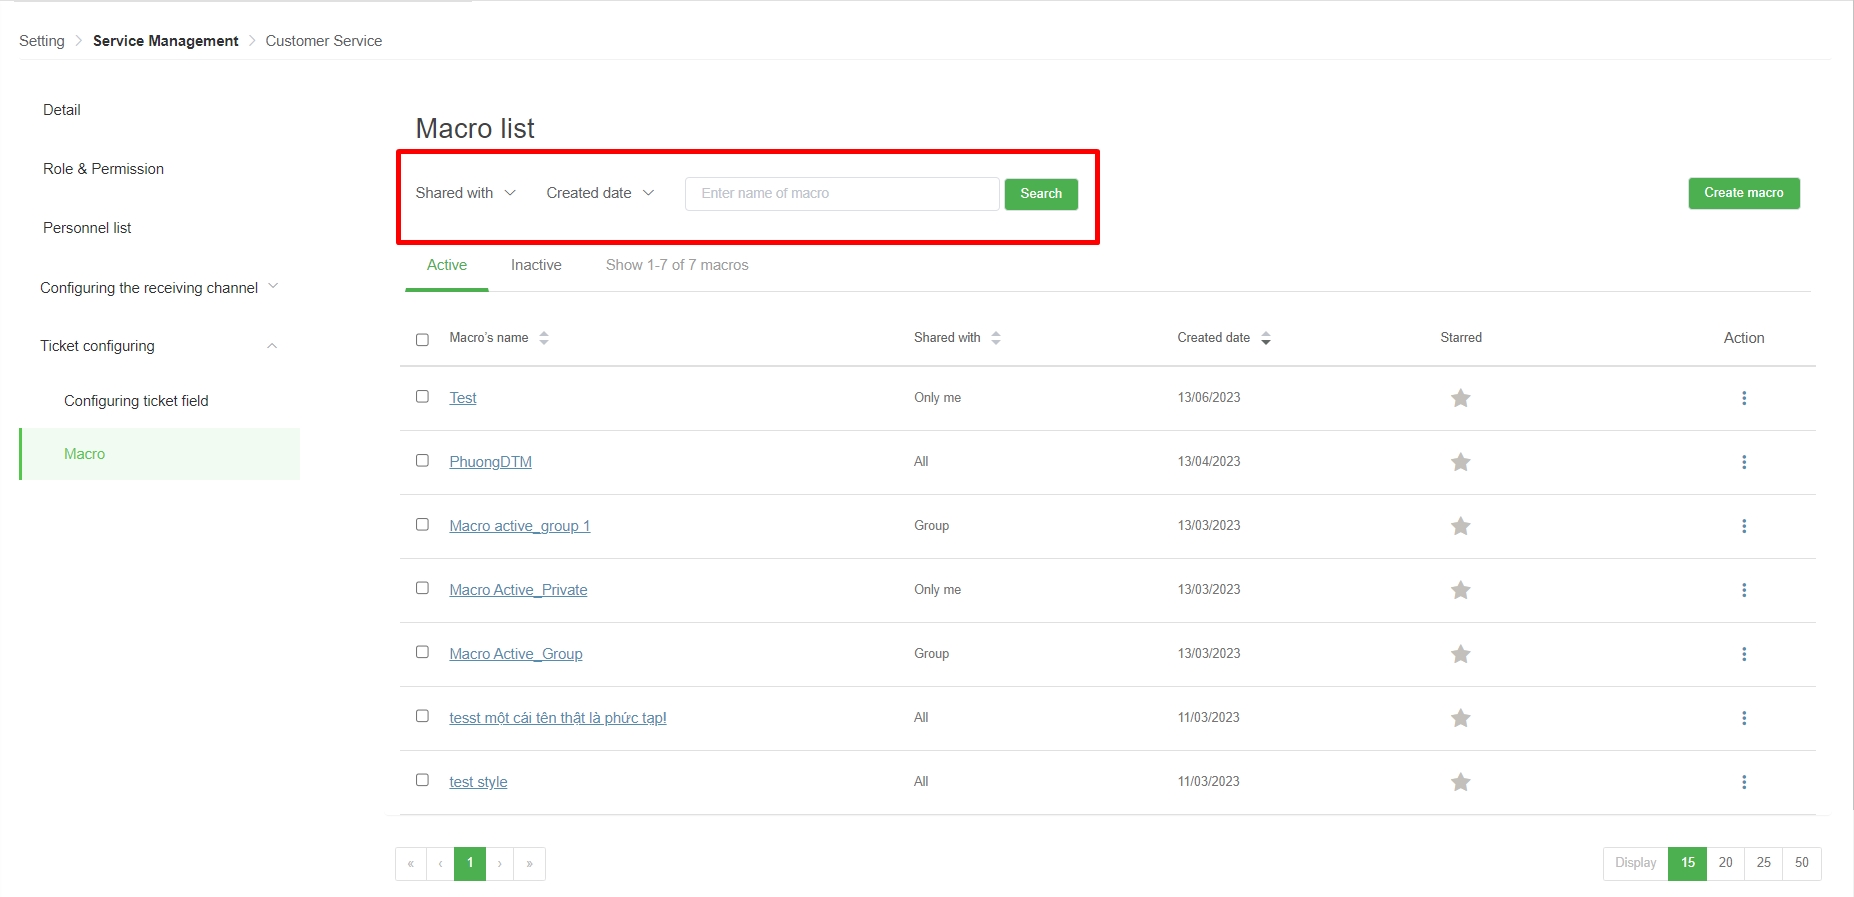The image size is (1854, 897).
Task: Select all macros with header checkbox
Action: (422, 339)
